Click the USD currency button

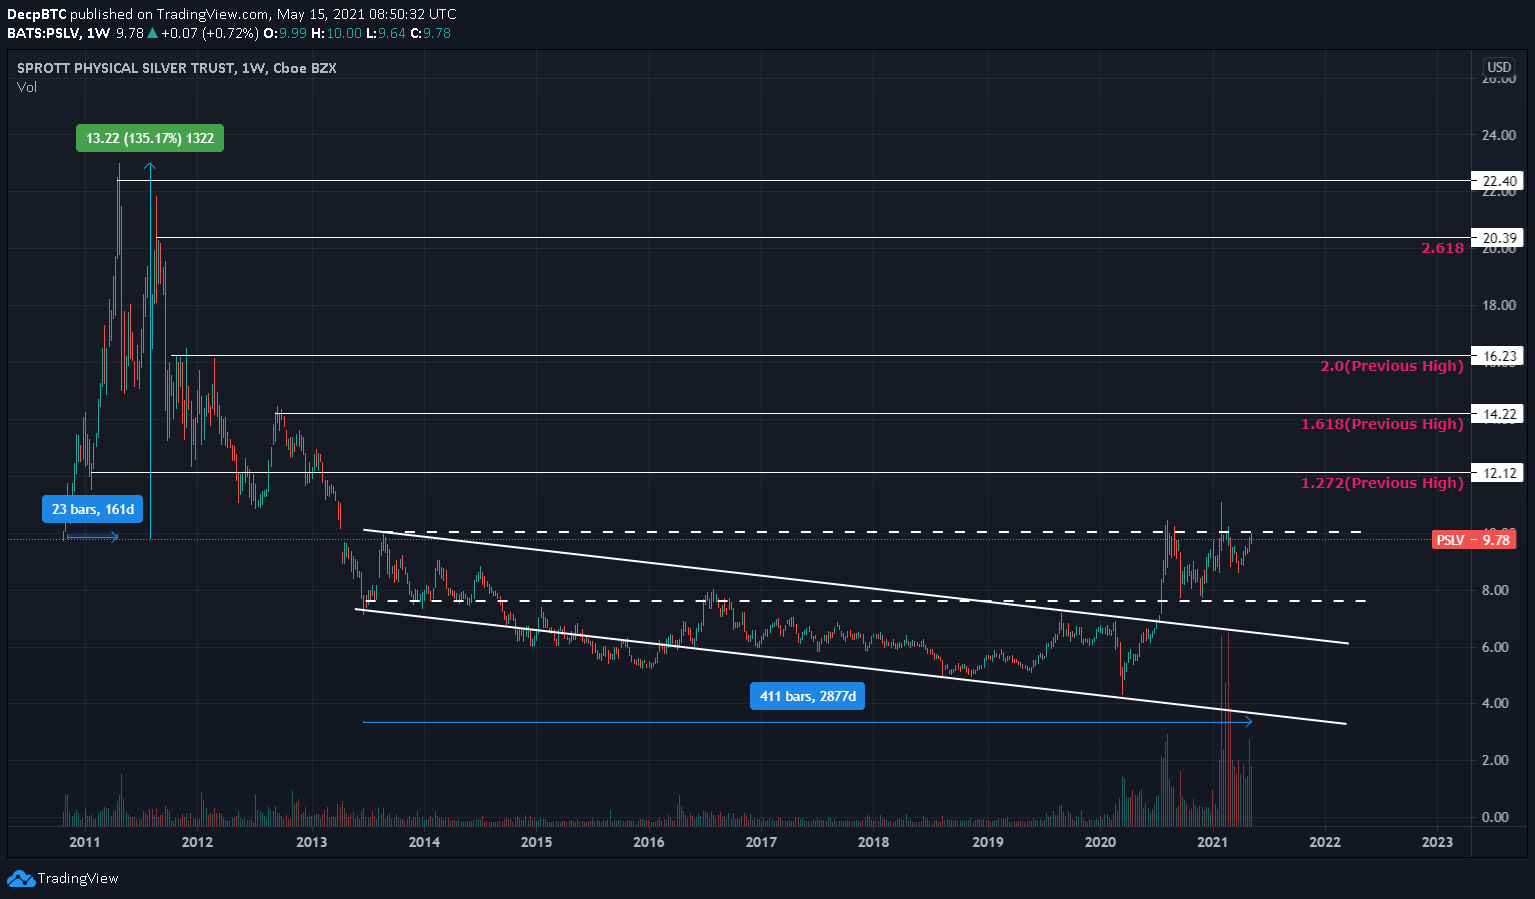[1499, 67]
